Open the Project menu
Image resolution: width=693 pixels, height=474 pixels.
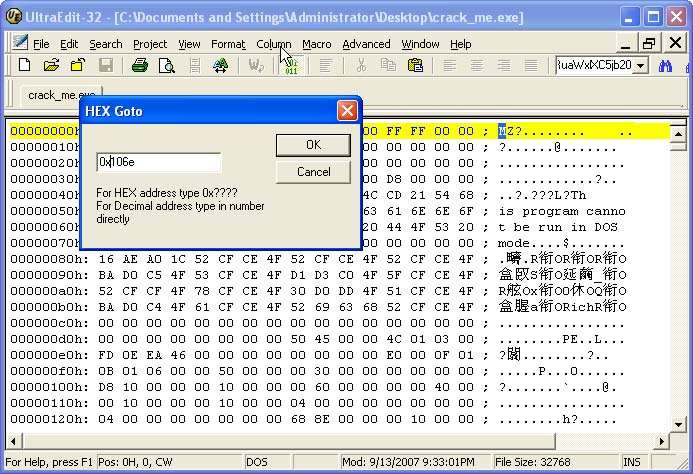[x=150, y=44]
